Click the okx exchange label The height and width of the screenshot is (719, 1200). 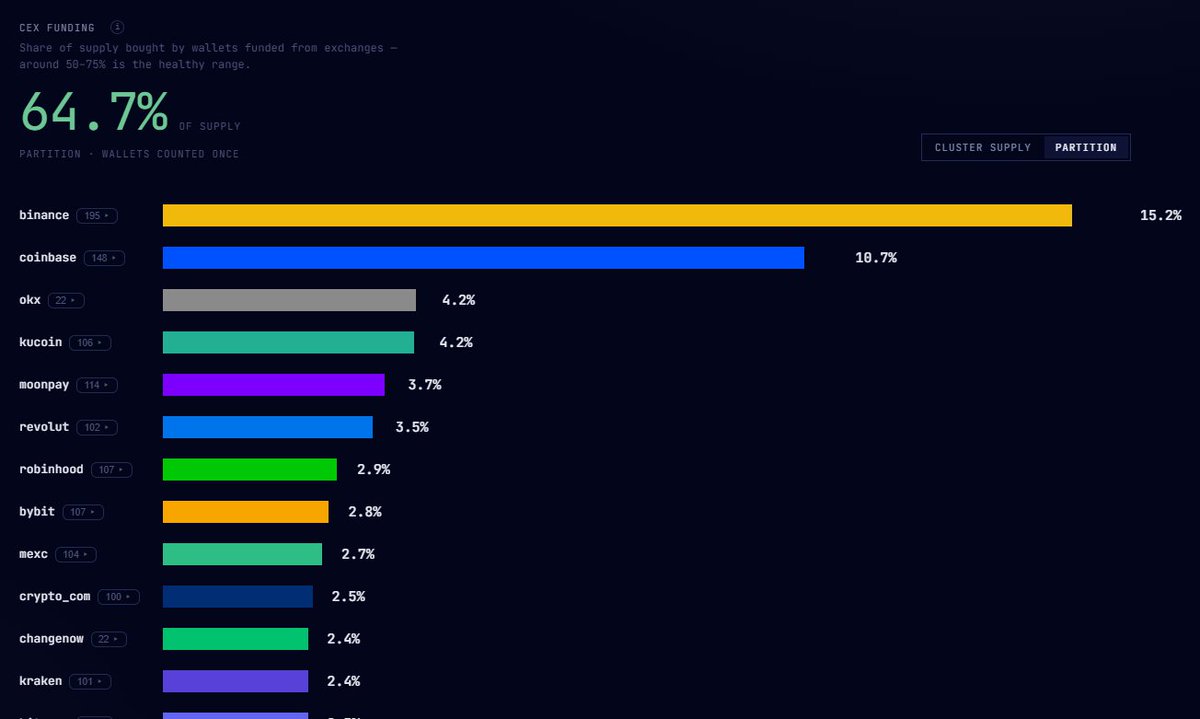tap(30, 300)
